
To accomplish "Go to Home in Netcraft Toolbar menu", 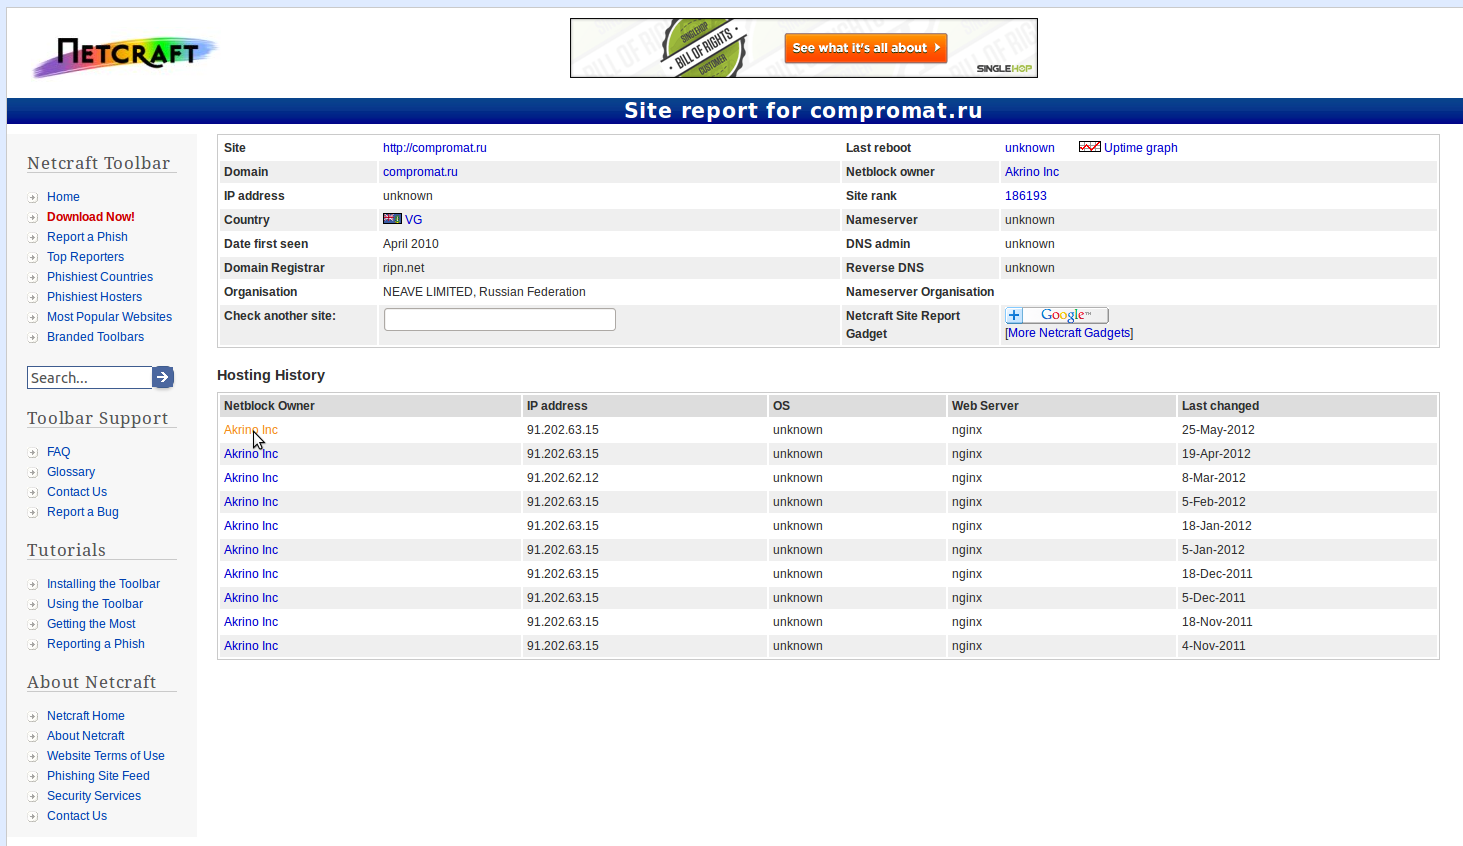I will [x=63, y=197].
